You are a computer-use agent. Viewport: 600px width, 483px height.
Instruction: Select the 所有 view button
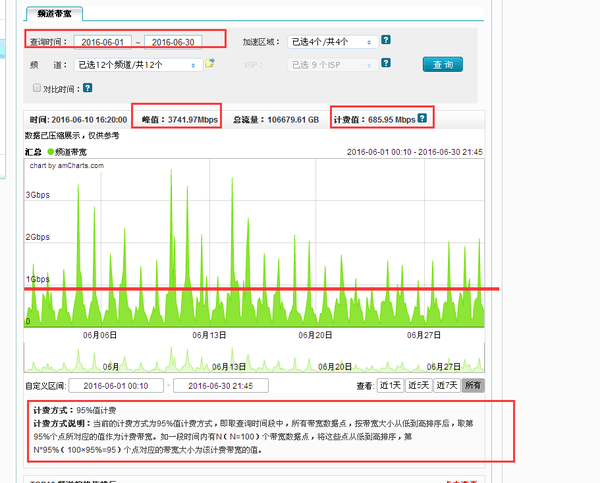473,385
